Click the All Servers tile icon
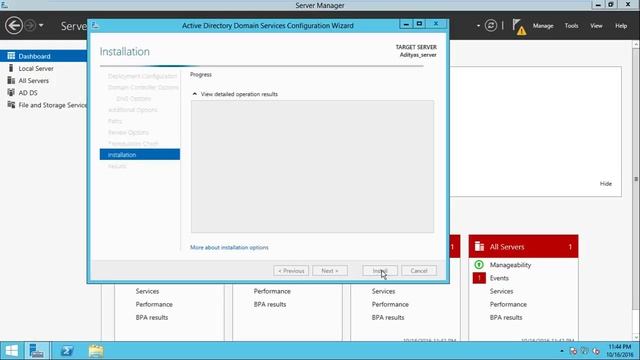Image resolution: width=640 pixels, height=360 pixels. (x=479, y=247)
